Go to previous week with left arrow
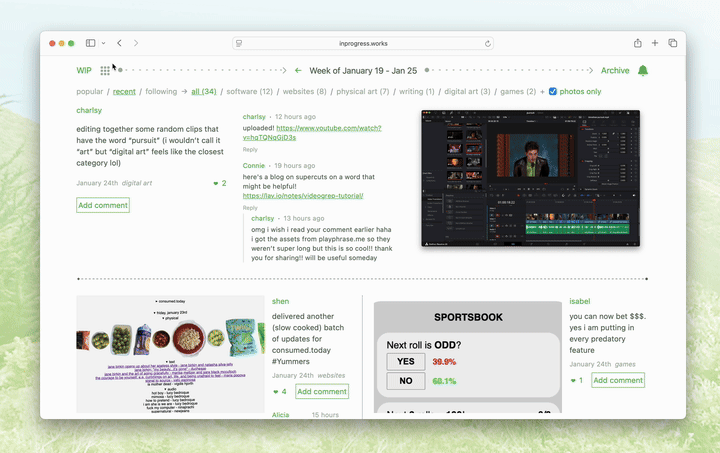The width and height of the screenshot is (720, 453). 298,71
